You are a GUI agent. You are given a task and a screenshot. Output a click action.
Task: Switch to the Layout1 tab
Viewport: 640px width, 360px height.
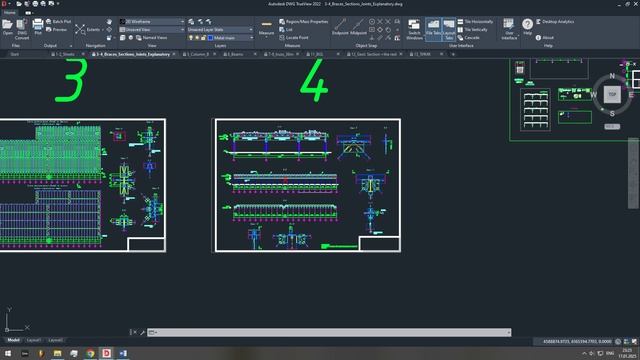click(34, 340)
